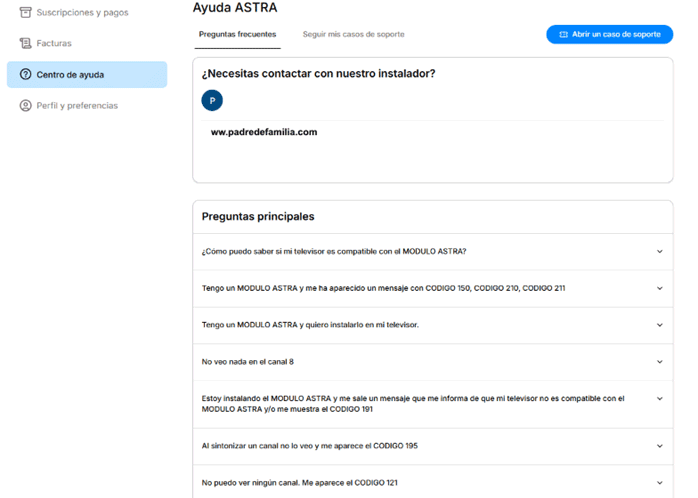Click the Facturas invoice icon
The height and width of the screenshot is (498, 698).
[26, 43]
